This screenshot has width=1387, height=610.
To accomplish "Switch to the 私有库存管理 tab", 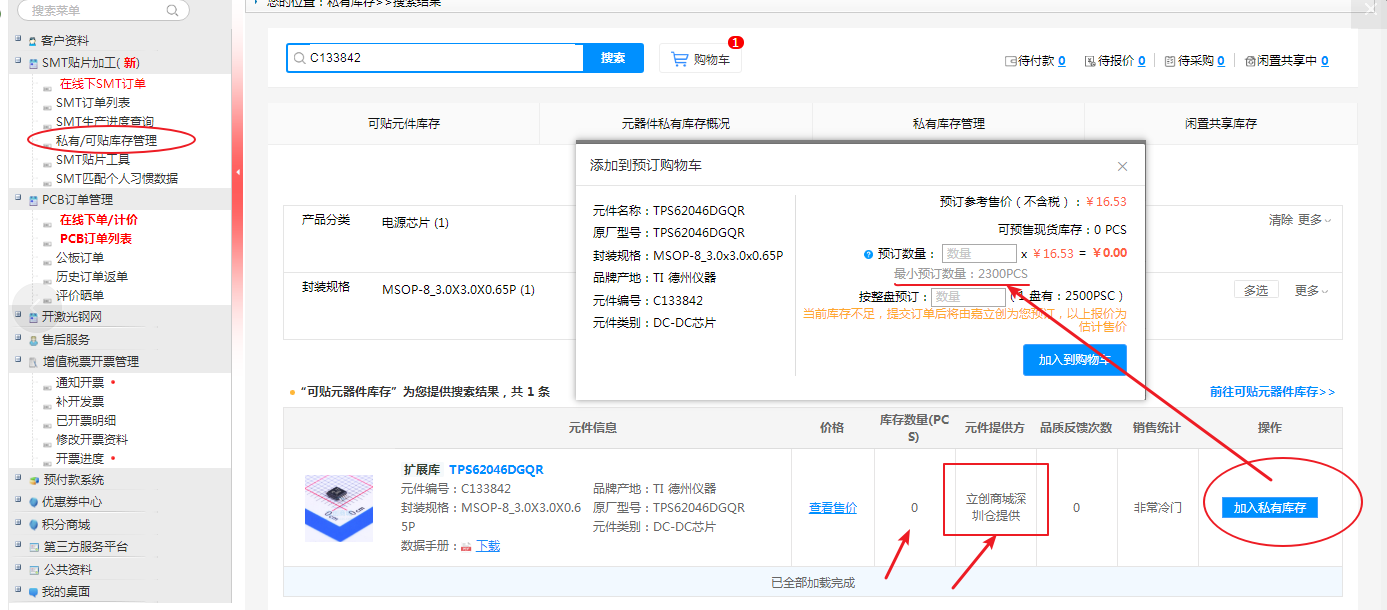I will click(x=948, y=124).
